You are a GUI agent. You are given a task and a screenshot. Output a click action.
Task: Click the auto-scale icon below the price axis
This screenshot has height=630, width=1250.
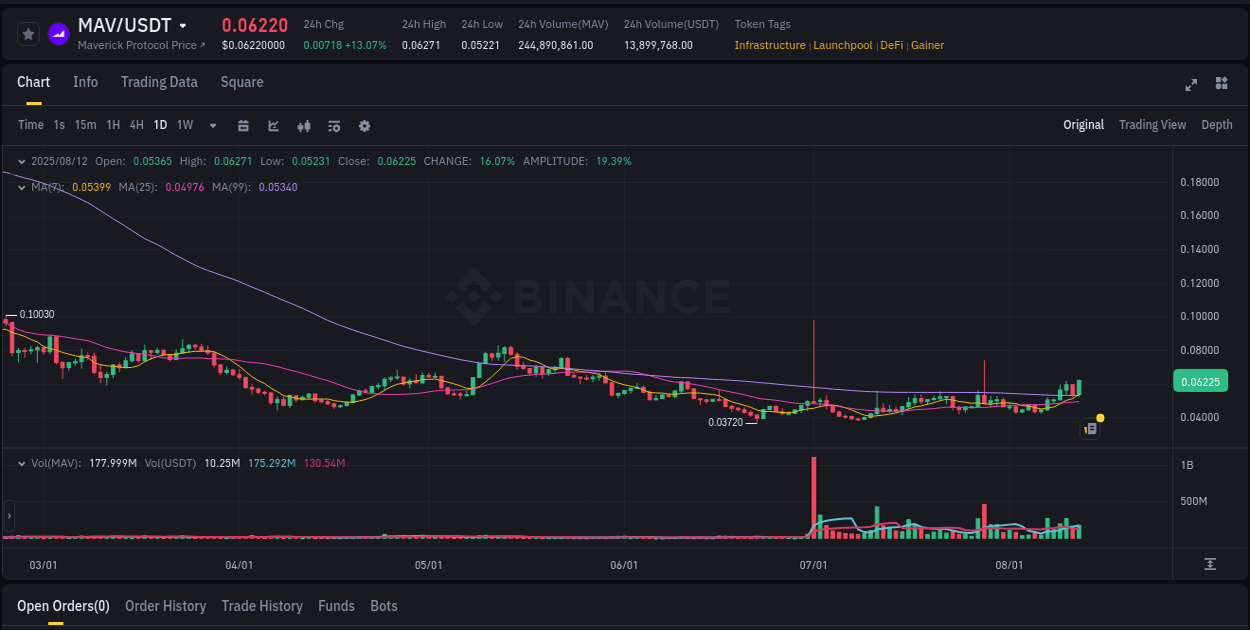click(x=1209, y=564)
